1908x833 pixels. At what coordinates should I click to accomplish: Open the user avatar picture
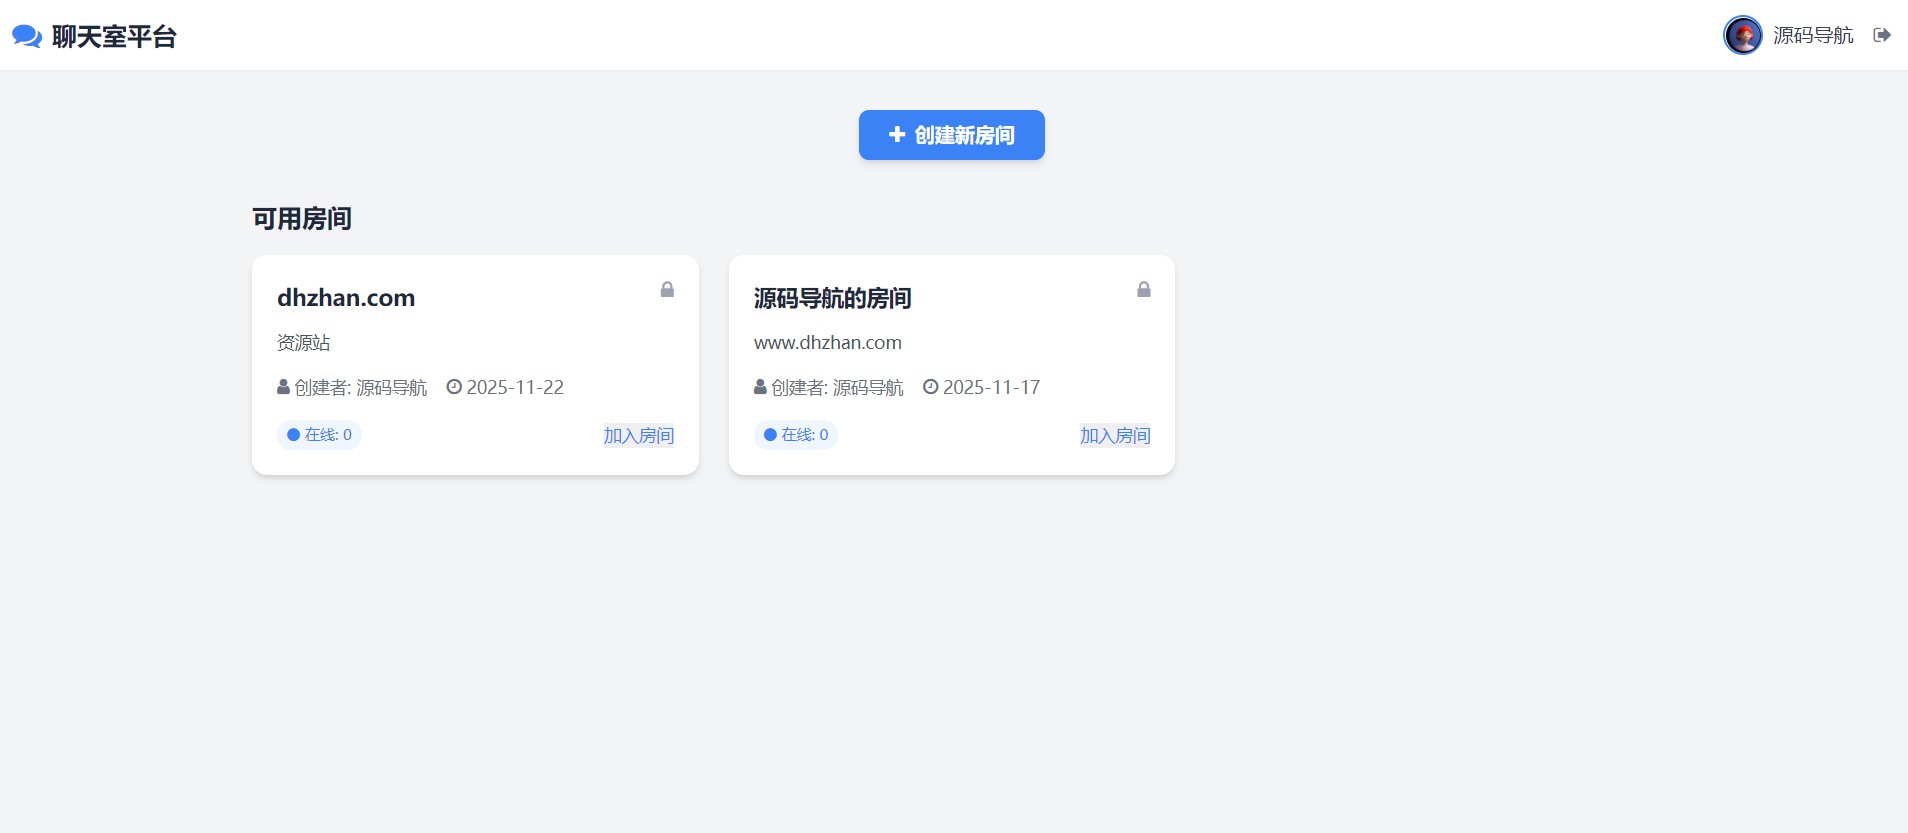pos(1742,35)
